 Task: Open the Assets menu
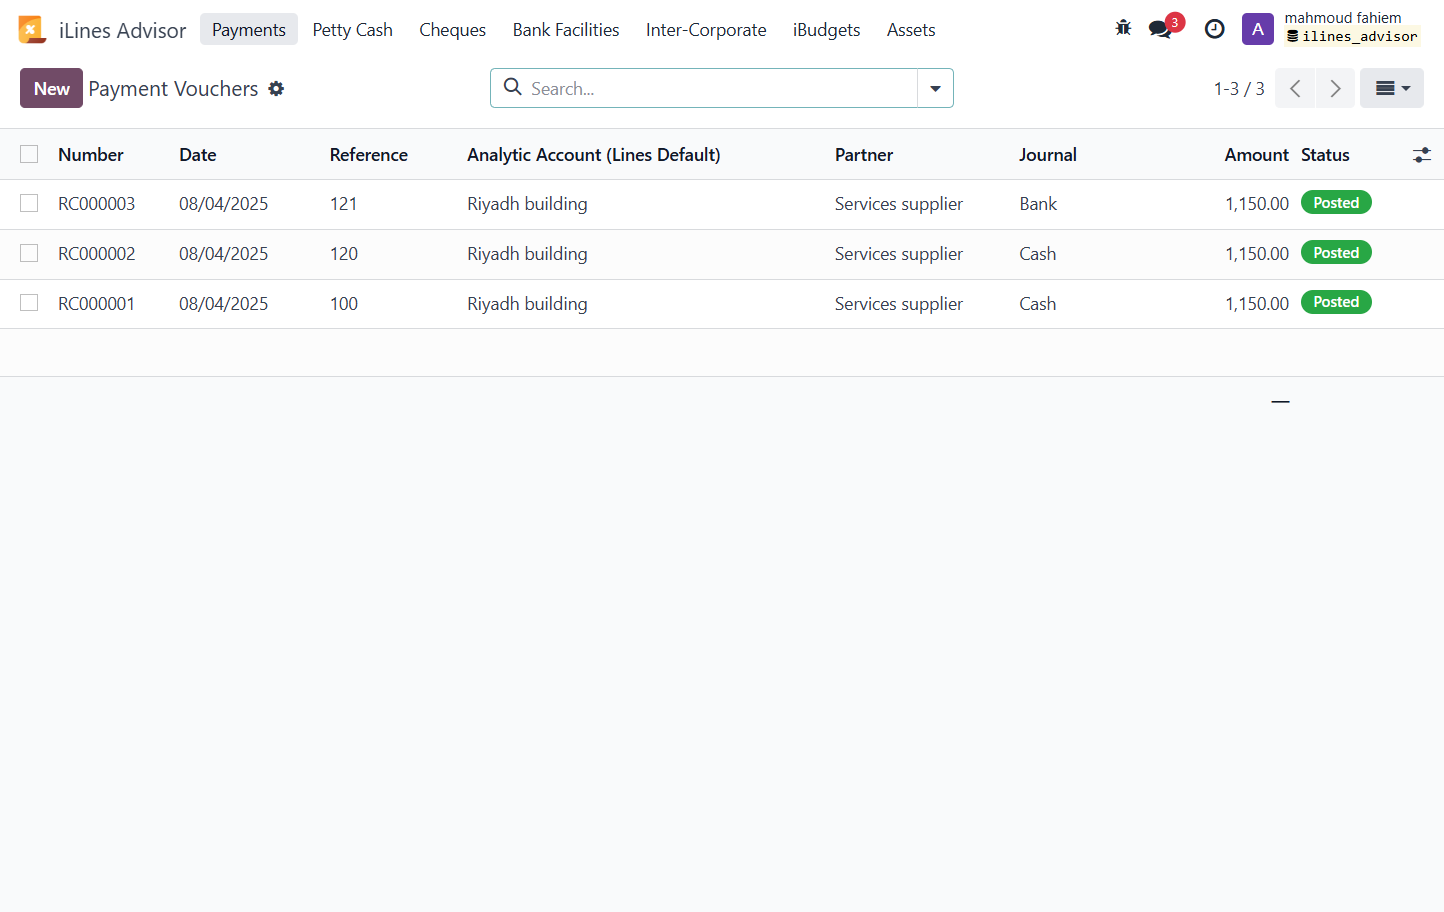coord(911,30)
